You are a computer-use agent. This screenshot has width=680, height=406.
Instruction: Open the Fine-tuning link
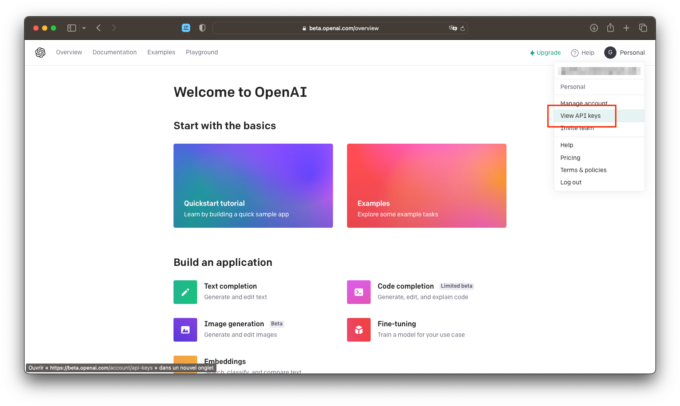pyautogui.click(x=396, y=324)
